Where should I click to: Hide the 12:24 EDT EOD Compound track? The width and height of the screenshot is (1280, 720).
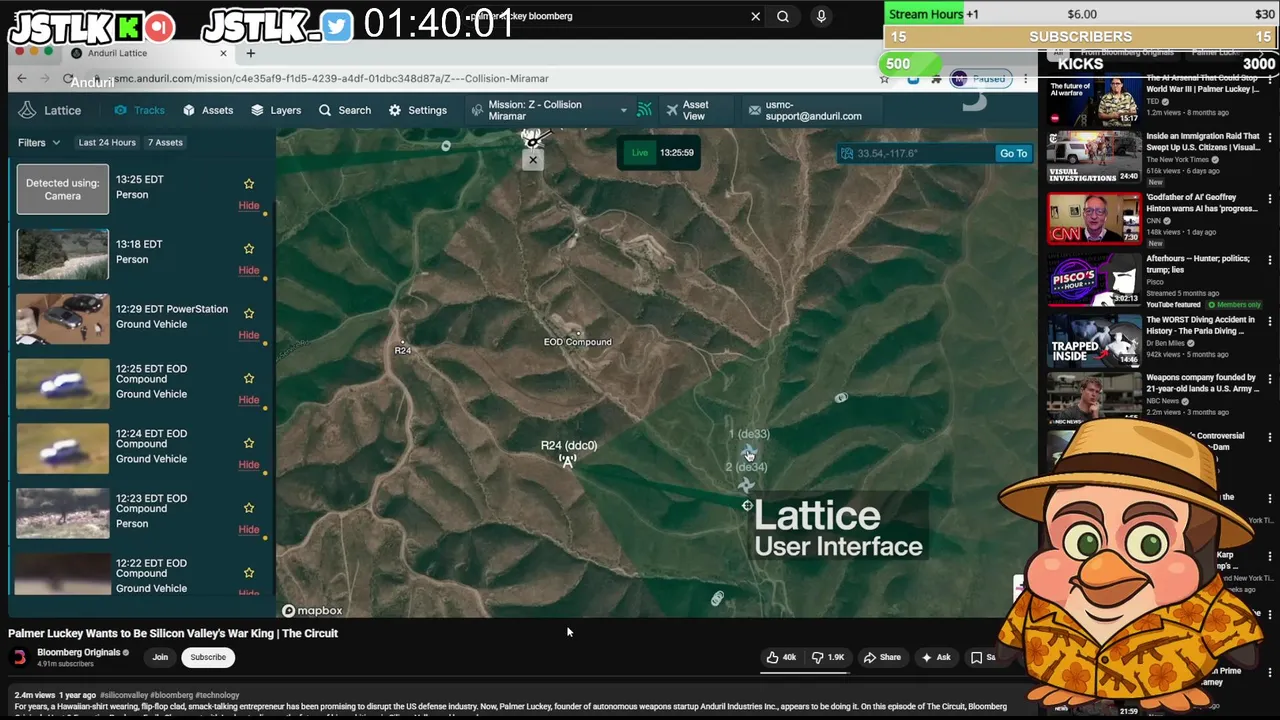point(249,464)
